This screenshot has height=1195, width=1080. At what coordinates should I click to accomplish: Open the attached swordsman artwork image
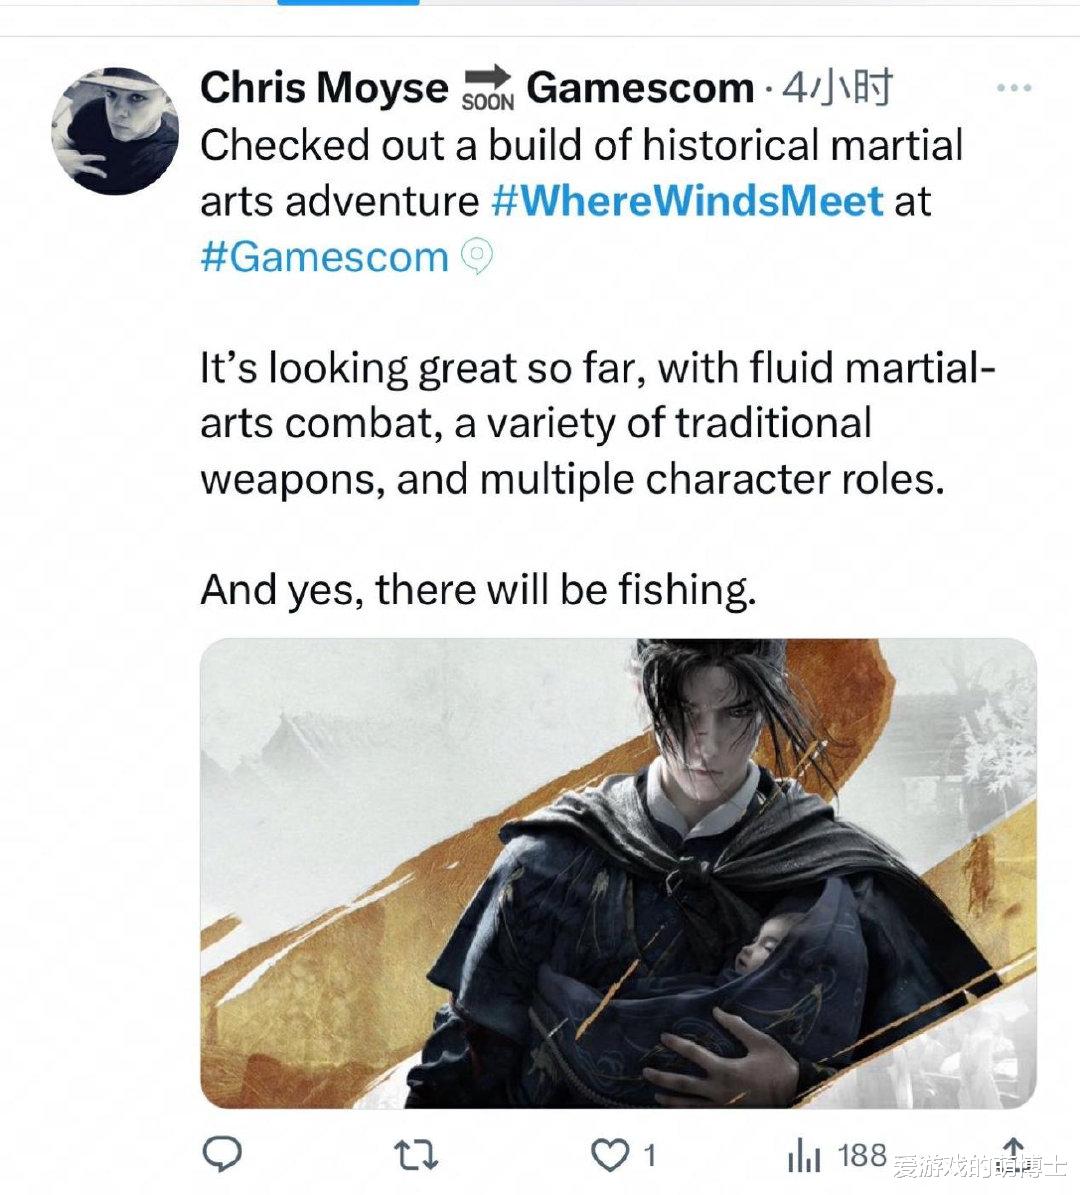coord(618,873)
